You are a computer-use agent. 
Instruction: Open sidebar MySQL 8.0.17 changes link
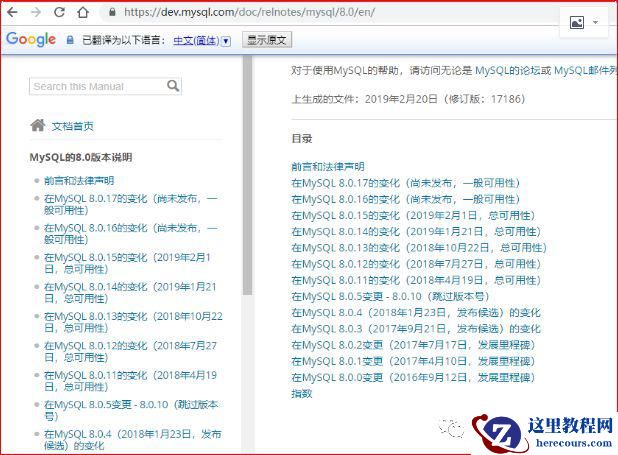coord(130,204)
